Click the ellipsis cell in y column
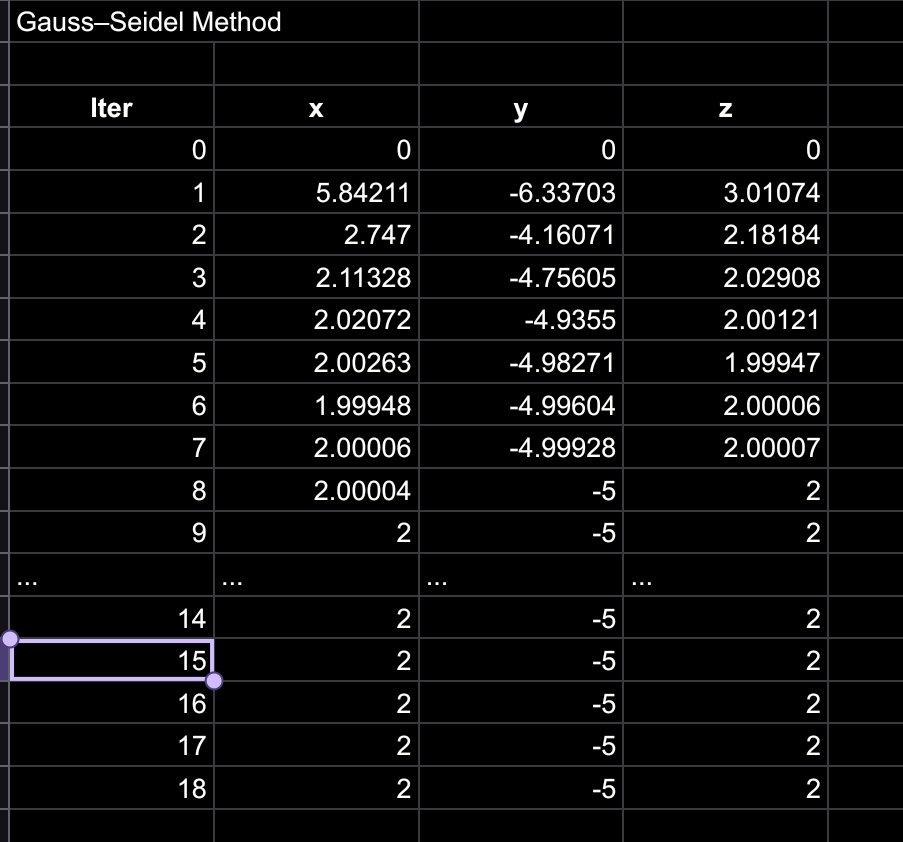The image size is (903, 842). pyautogui.click(x=521, y=575)
